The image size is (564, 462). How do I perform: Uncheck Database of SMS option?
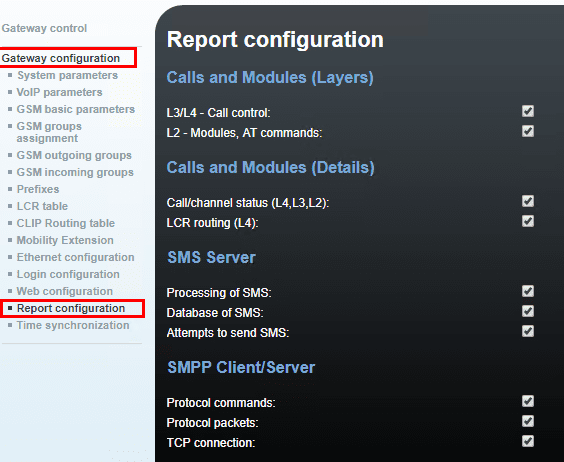tap(528, 311)
